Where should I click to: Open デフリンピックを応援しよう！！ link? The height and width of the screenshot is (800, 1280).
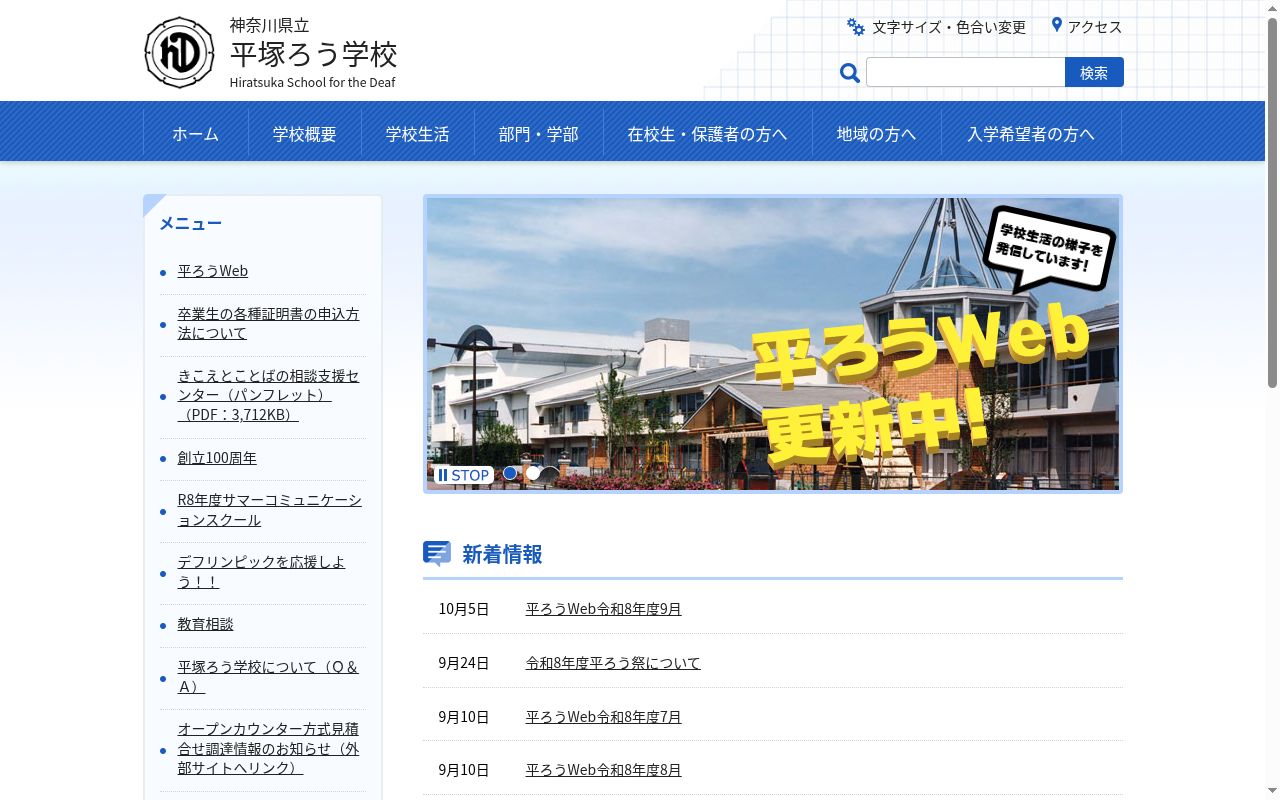[x=261, y=572]
